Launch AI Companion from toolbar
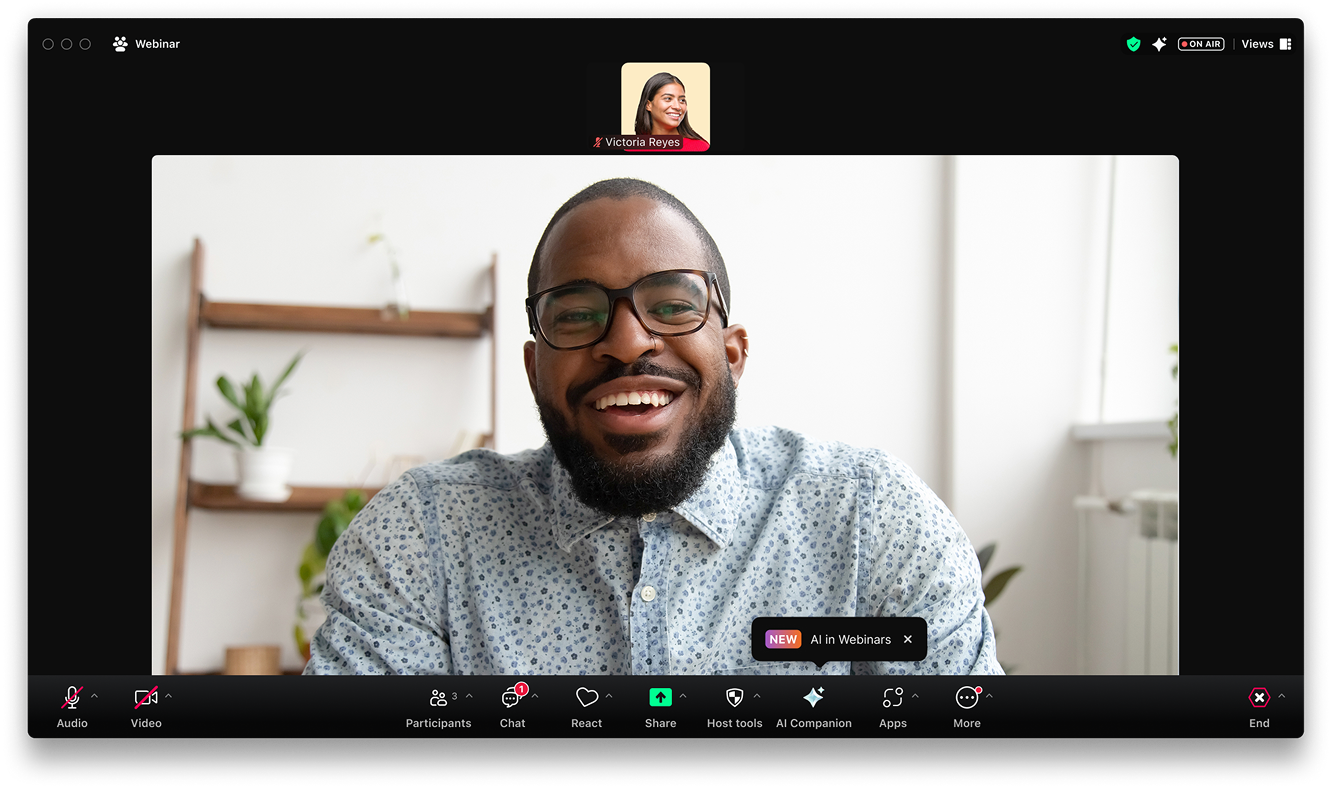This screenshot has width=1332, height=789. pyautogui.click(x=814, y=698)
